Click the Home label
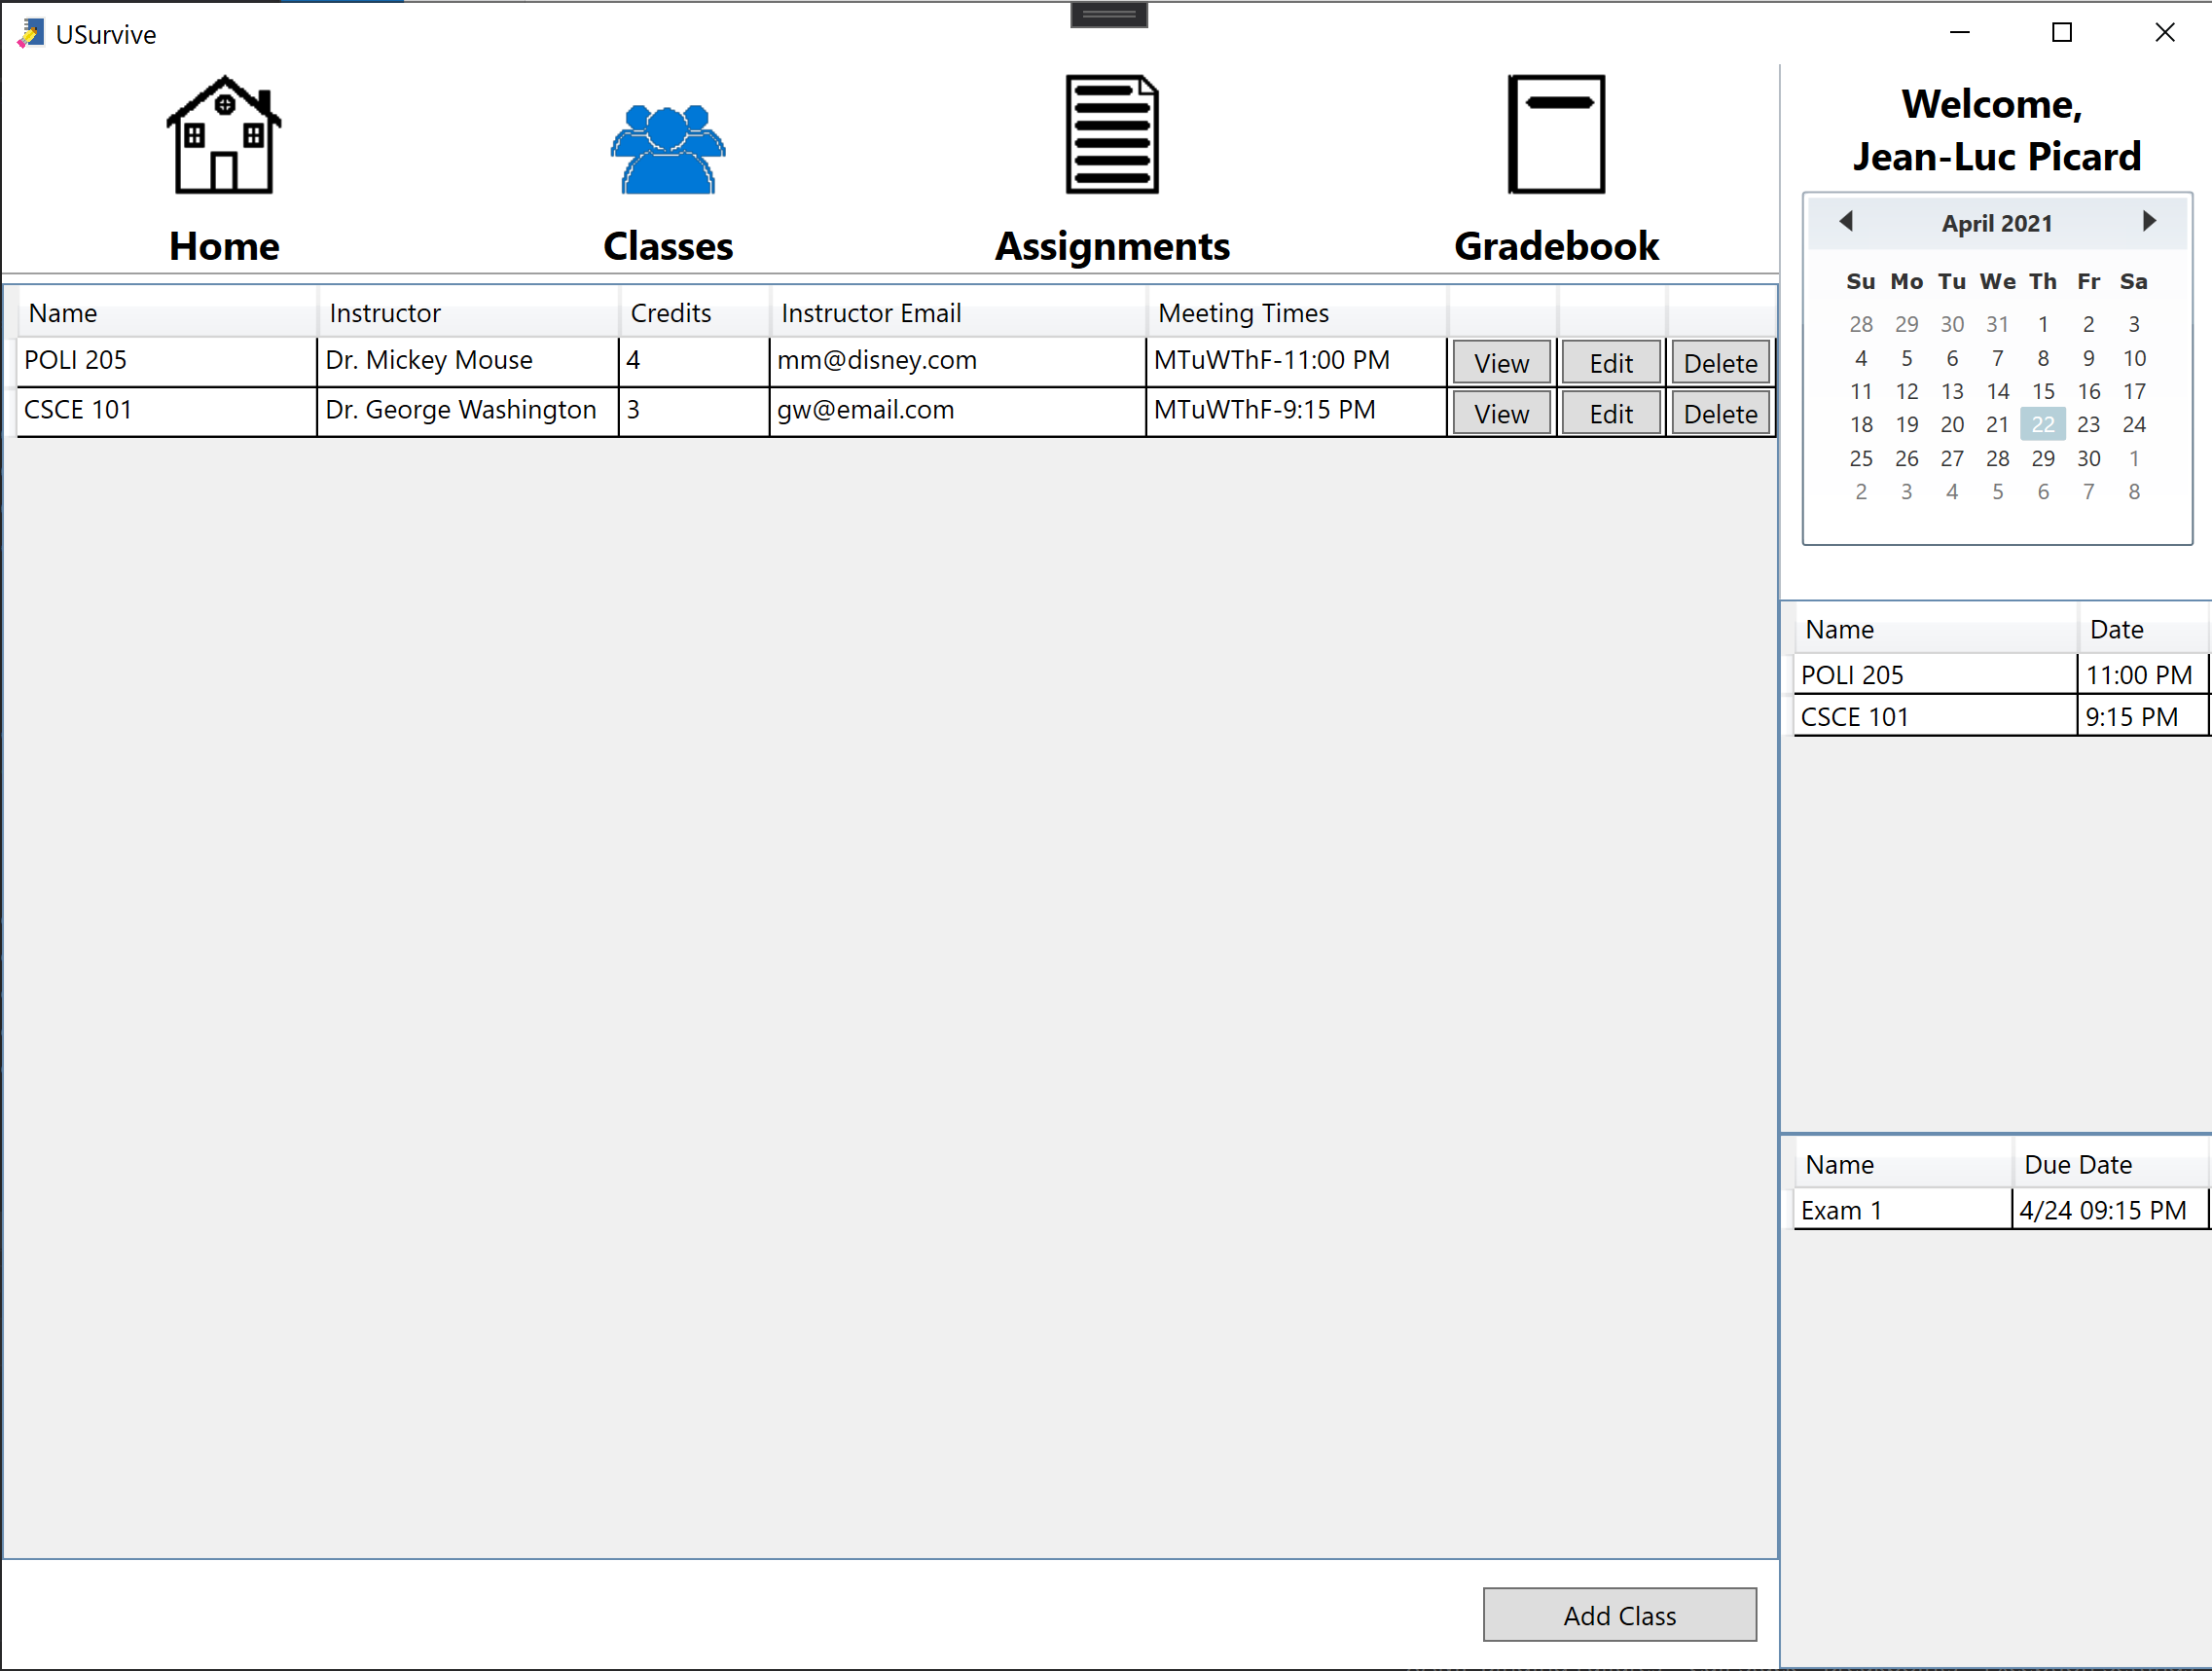 [224, 246]
